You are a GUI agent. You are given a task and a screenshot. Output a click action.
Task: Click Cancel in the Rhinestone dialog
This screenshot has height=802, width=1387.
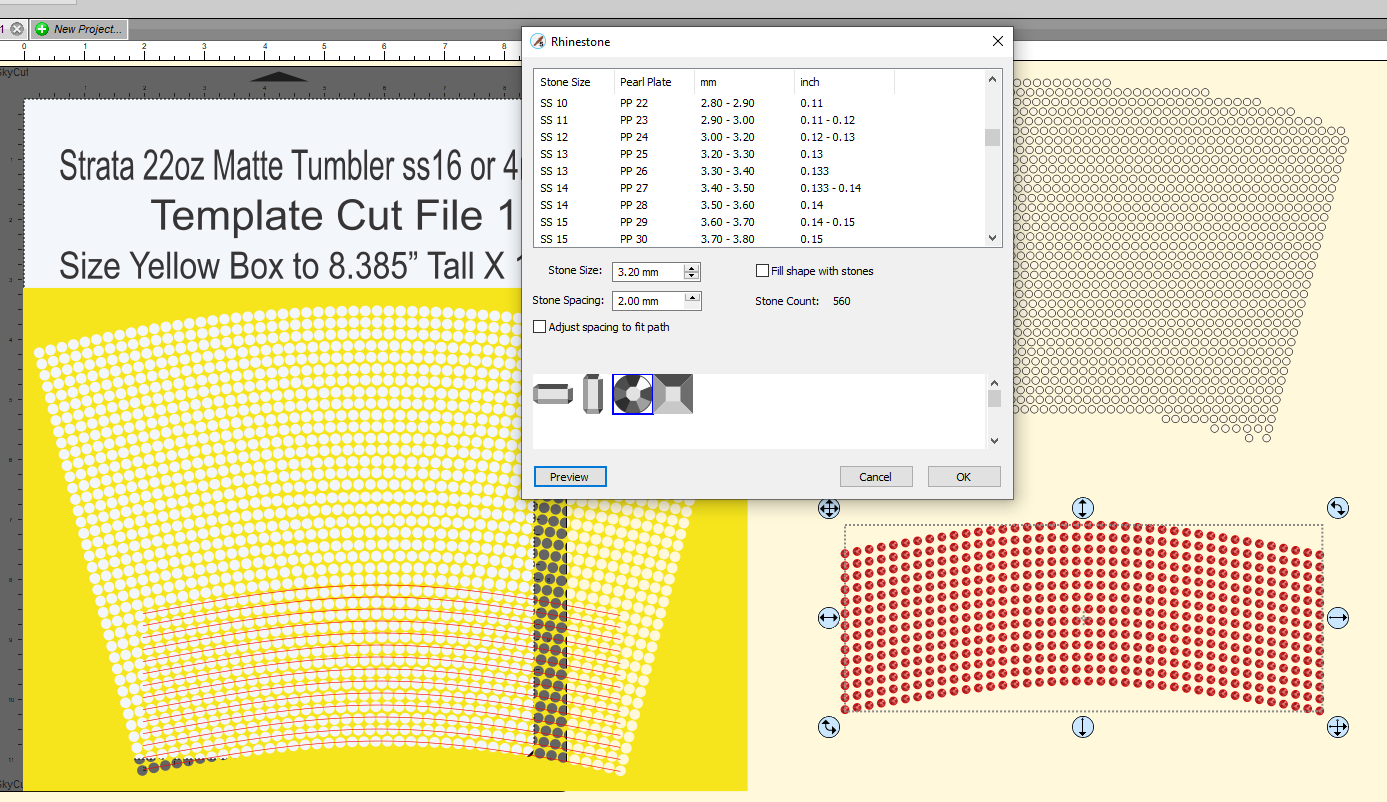coord(875,477)
